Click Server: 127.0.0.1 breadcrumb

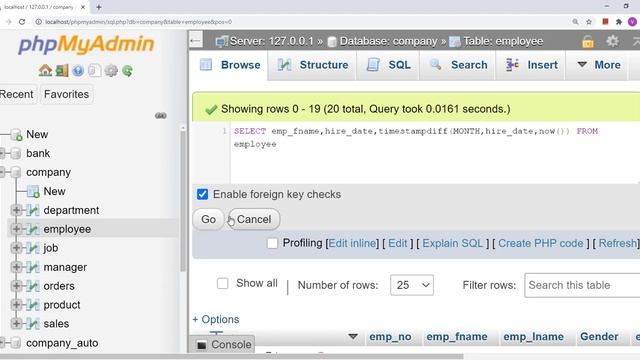[271, 41]
